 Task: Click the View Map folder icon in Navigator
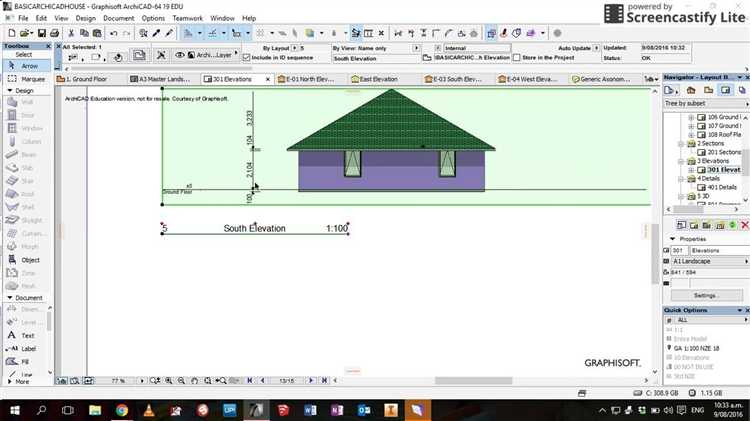[708, 90]
